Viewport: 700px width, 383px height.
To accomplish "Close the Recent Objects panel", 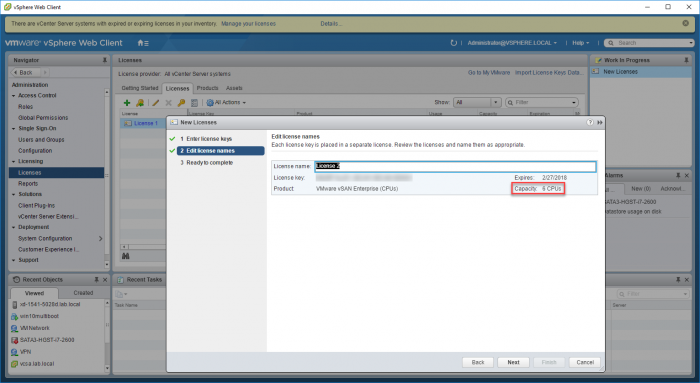I will point(105,279).
